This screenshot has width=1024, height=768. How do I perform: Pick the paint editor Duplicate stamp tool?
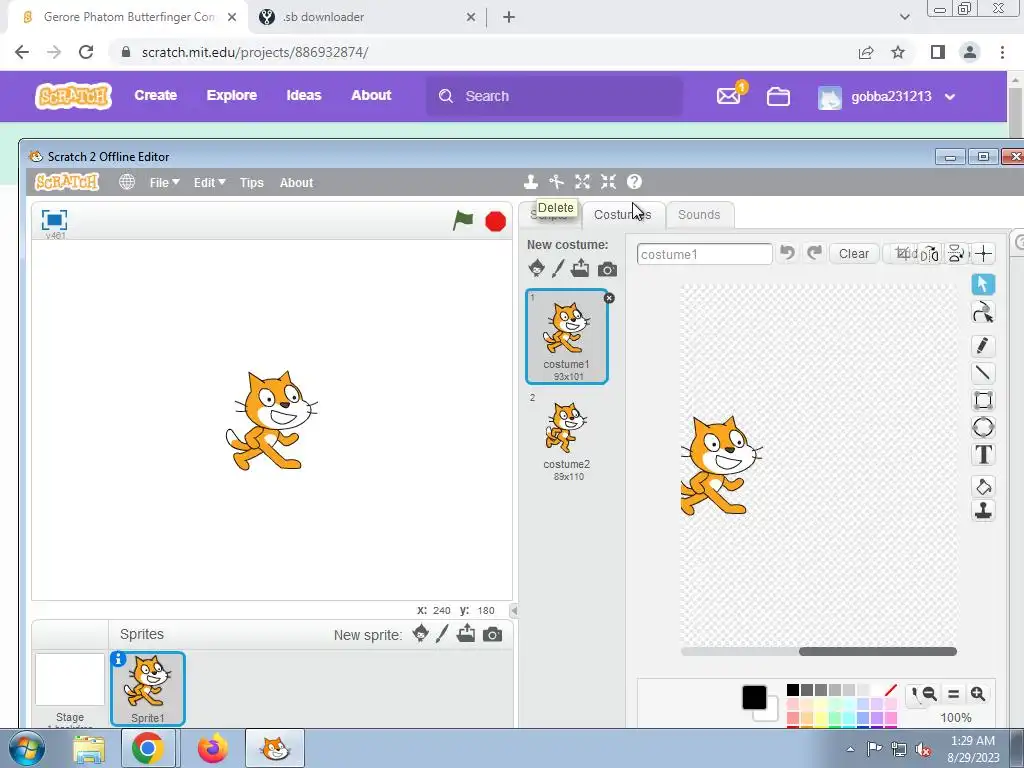(984, 510)
